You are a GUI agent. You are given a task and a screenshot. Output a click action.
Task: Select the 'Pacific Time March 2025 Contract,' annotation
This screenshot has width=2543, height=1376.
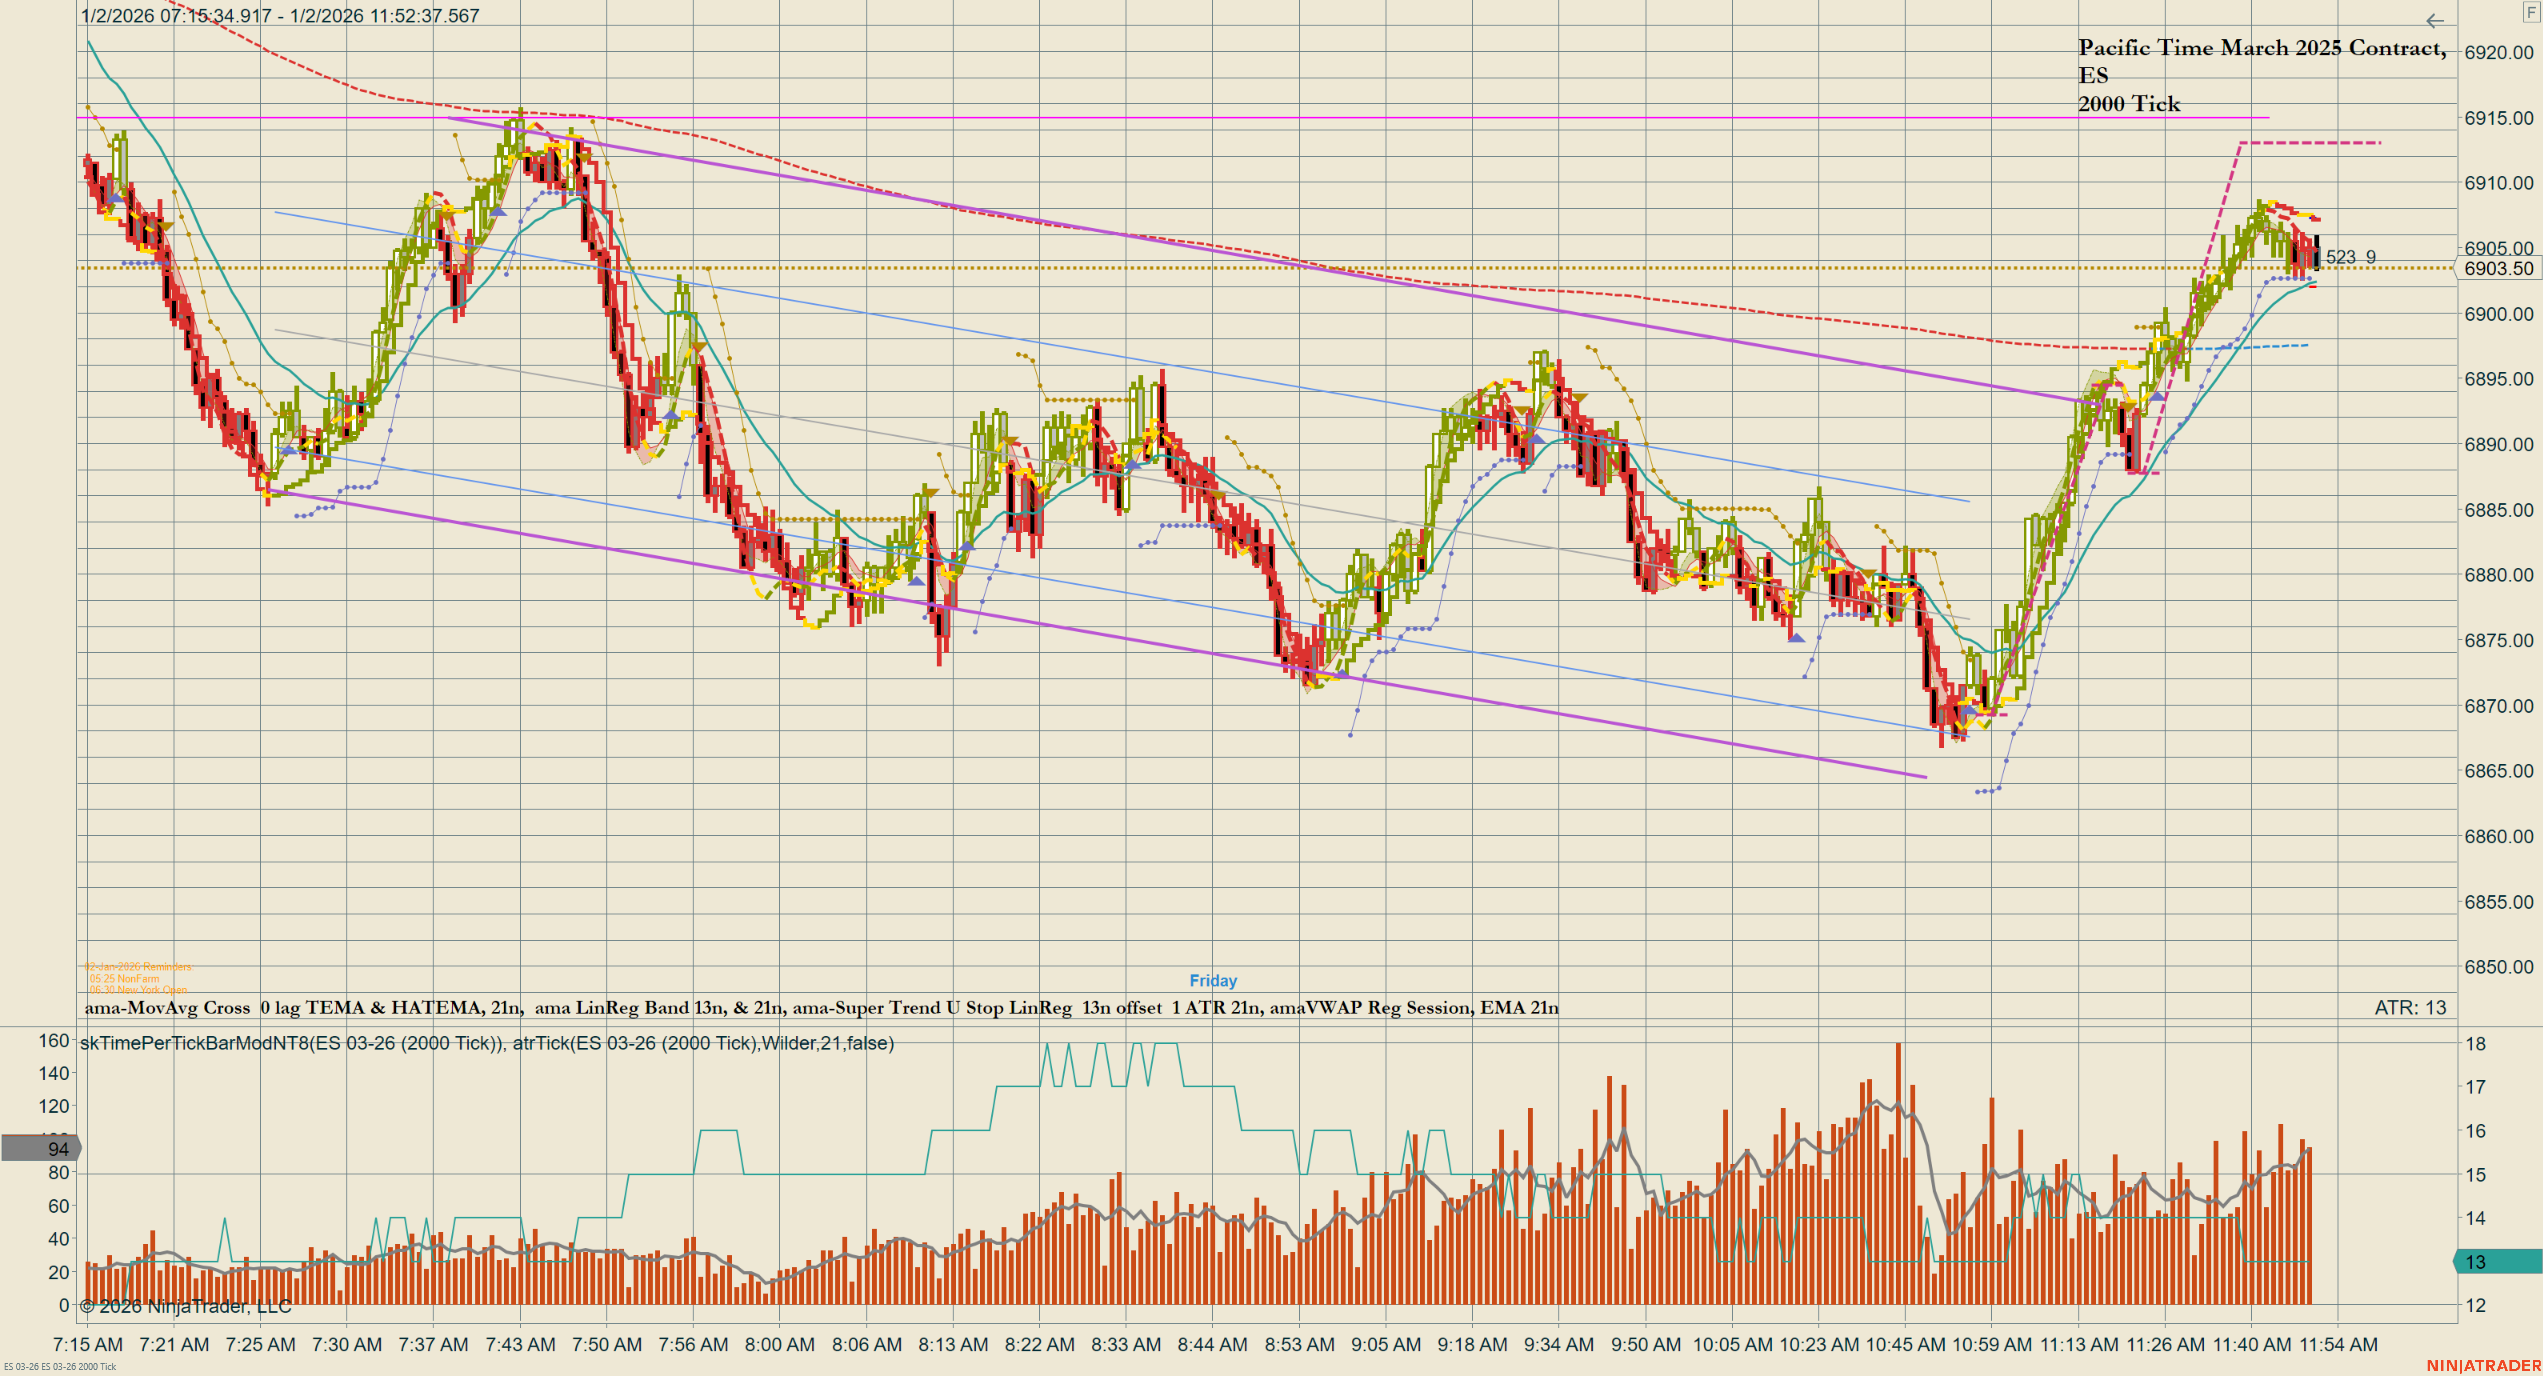point(2262,47)
